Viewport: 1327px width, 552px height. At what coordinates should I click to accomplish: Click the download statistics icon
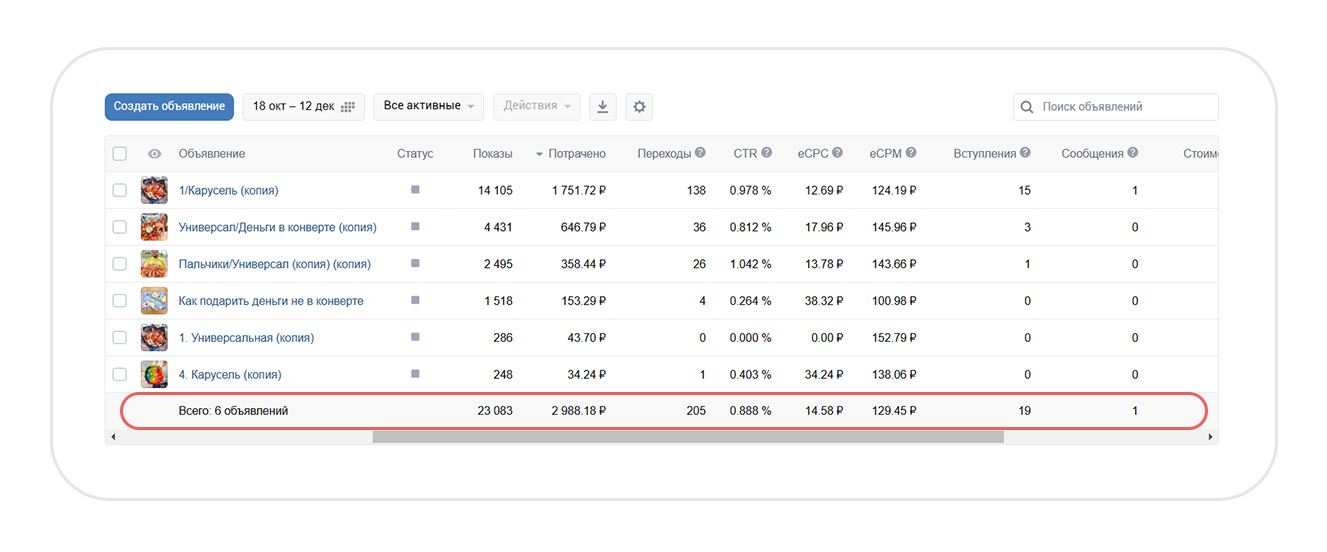(x=602, y=107)
